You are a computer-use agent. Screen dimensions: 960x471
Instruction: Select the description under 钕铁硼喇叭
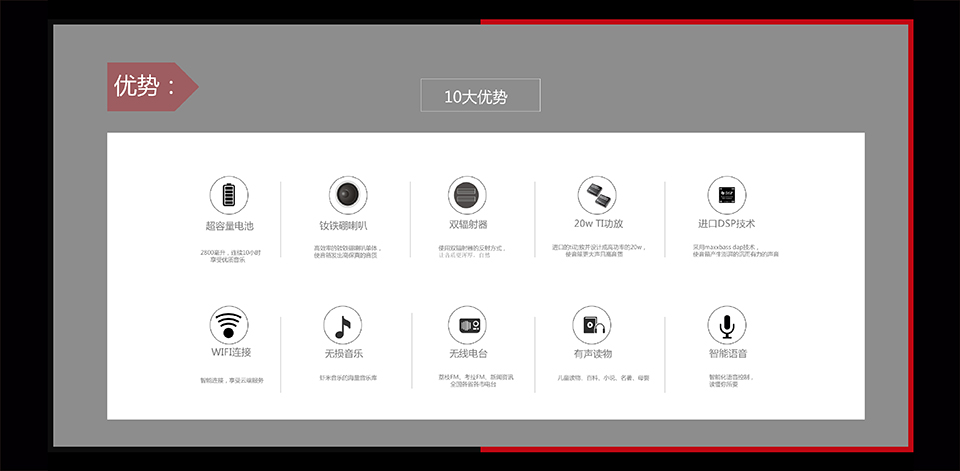(347, 252)
